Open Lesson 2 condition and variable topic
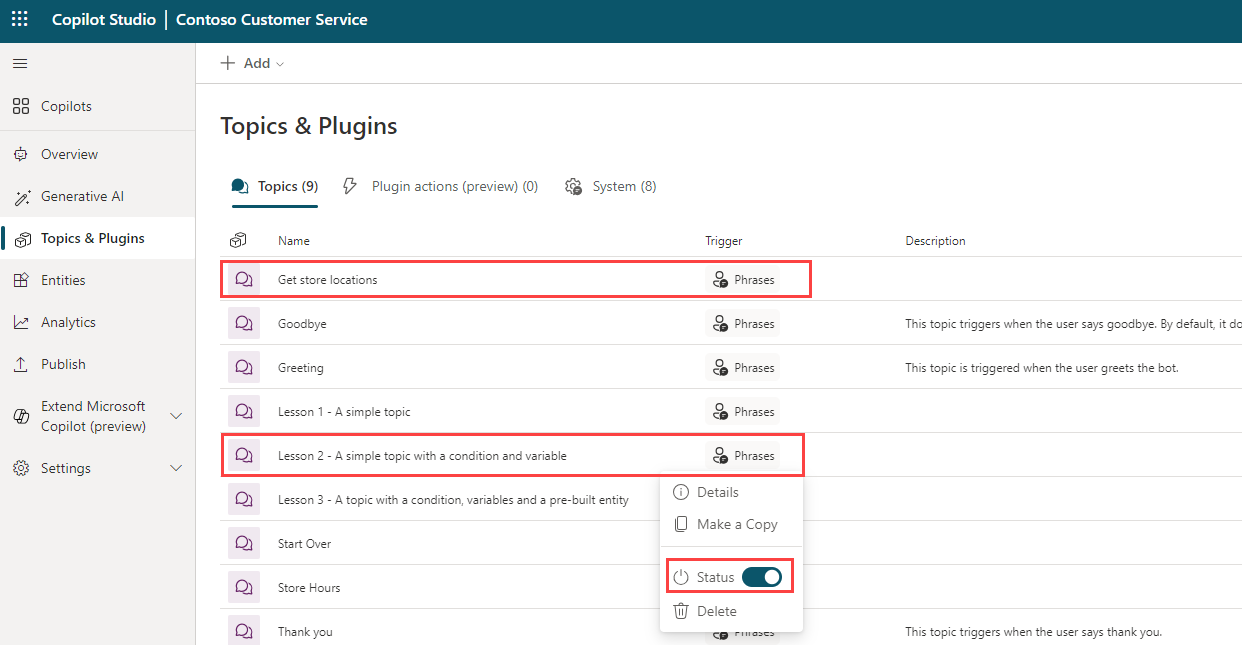The height and width of the screenshot is (645, 1242). click(x=422, y=456)
